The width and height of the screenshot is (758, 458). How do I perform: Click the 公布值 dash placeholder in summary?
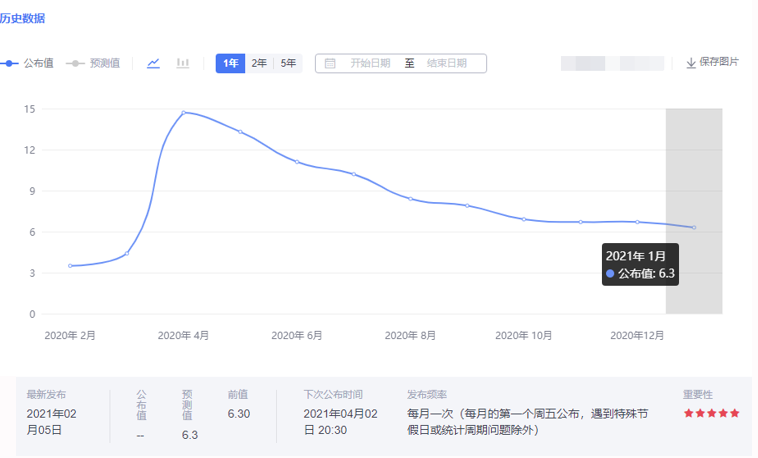click(140, 435)
